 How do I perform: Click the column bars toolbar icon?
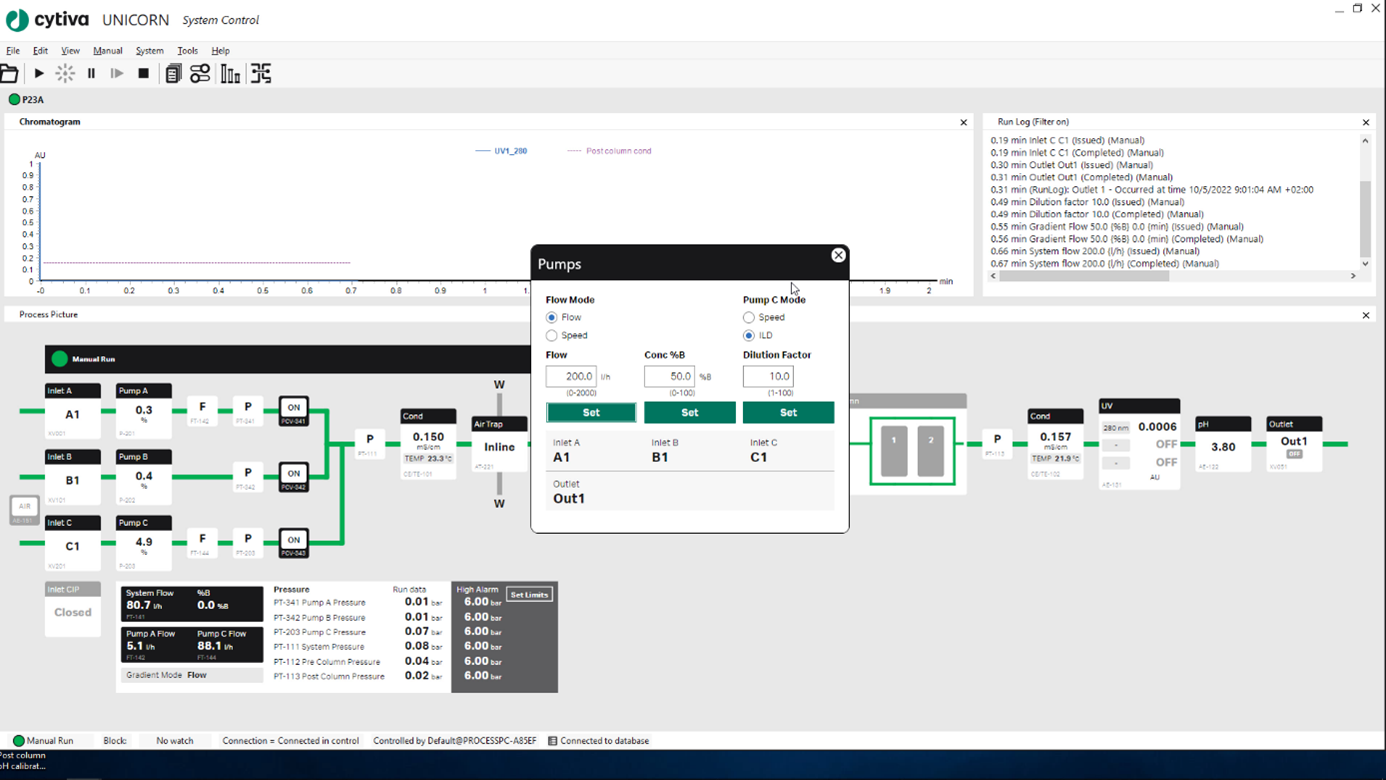(230, 74)
